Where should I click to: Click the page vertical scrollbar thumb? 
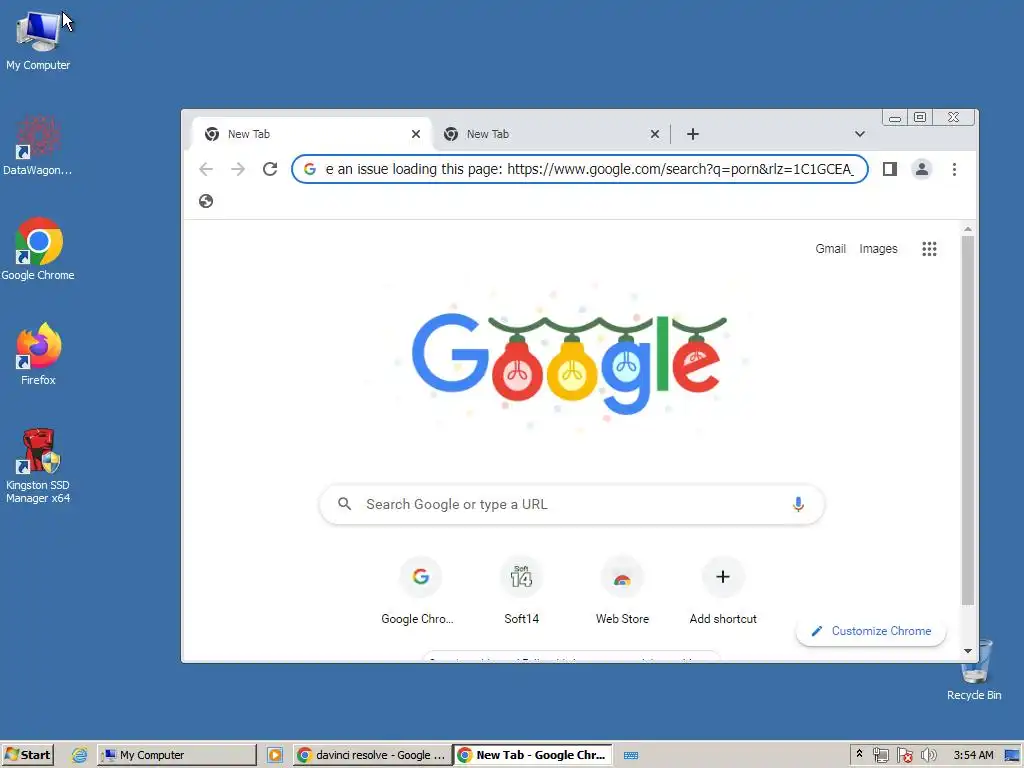click(968, 420)
